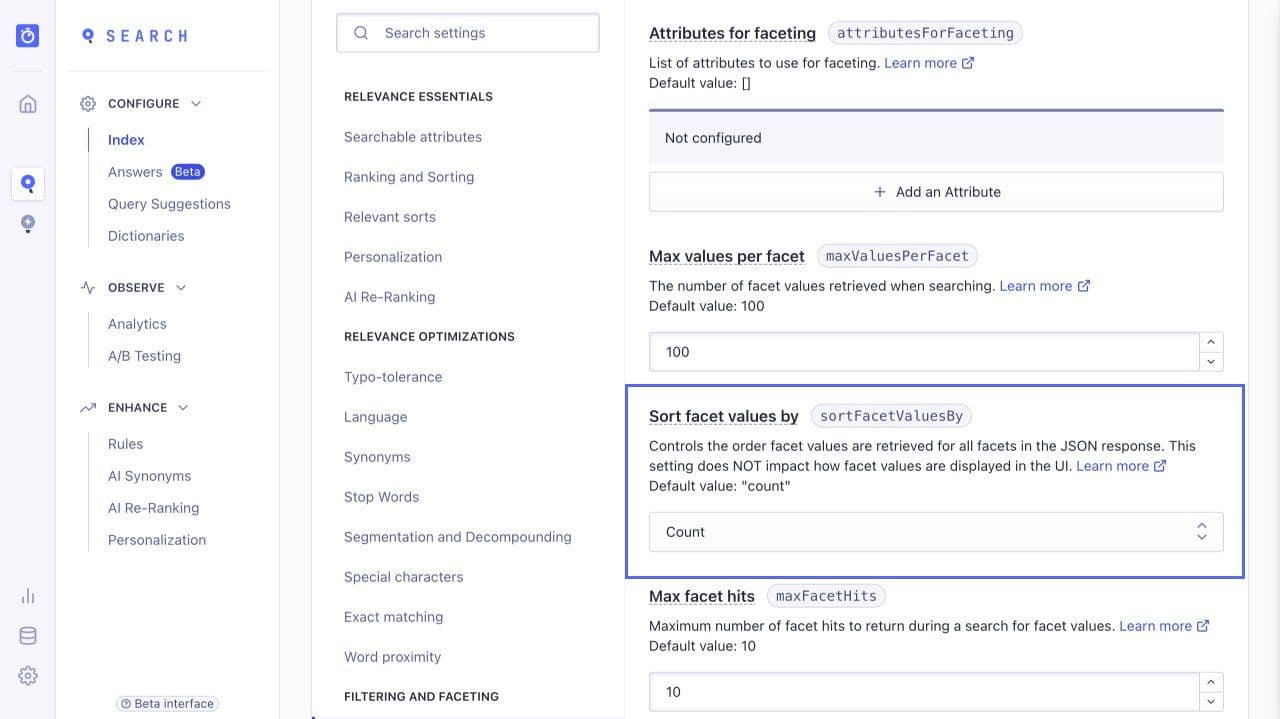Go to Synonyms settings

point(377,457)
